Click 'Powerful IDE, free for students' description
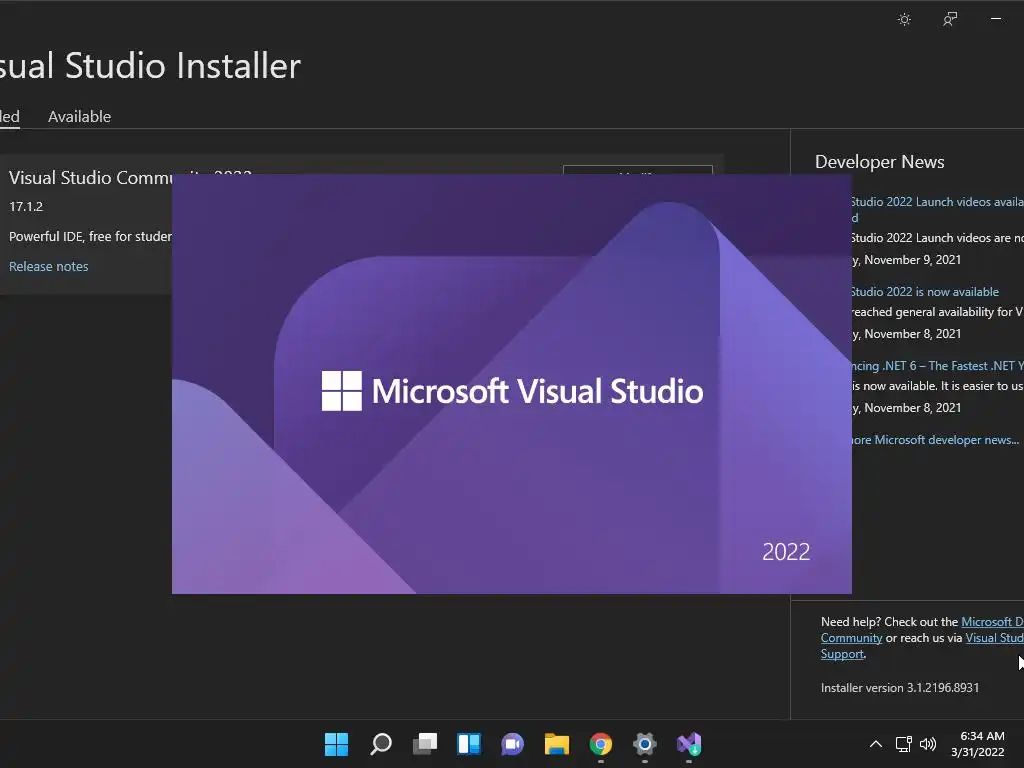Viewport: 1024px width, 768px height. click(90, 236)
